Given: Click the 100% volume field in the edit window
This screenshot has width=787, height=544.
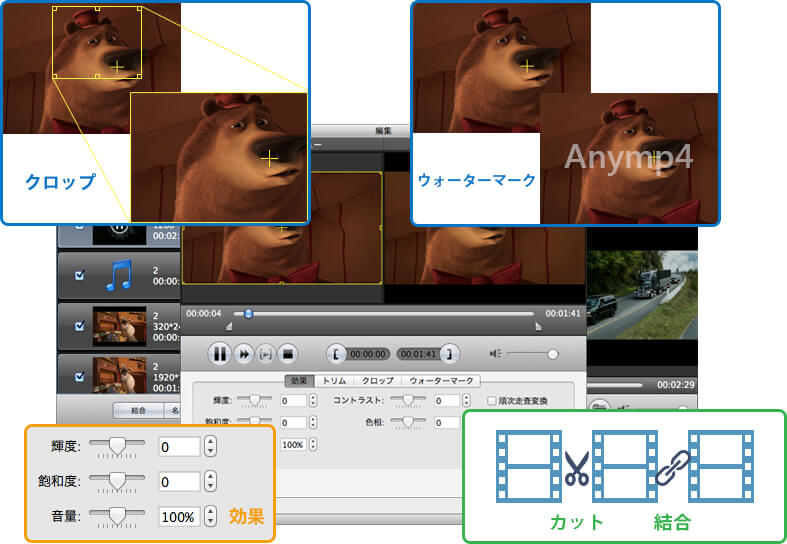Looking at the screenshot, I should [x=293, y=445].
